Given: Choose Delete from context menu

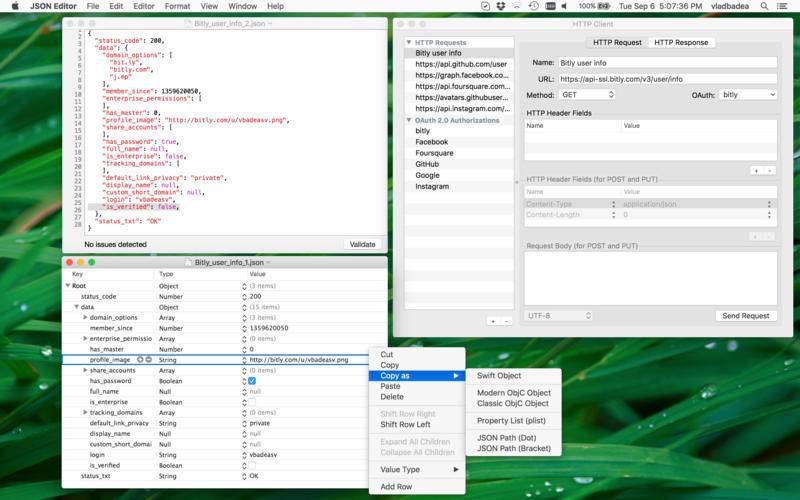Looking at the screenshot, I should (392, 396).
